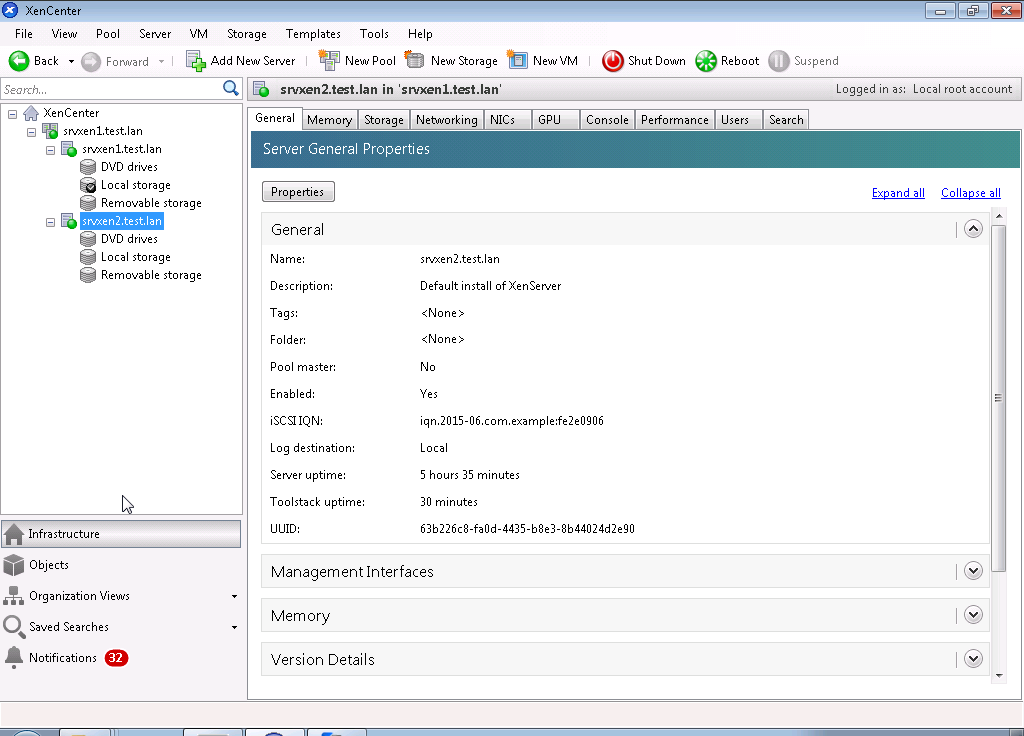Open the Pool menu
The width and height of the screenshot is (1024, 736).
point(108,34)
